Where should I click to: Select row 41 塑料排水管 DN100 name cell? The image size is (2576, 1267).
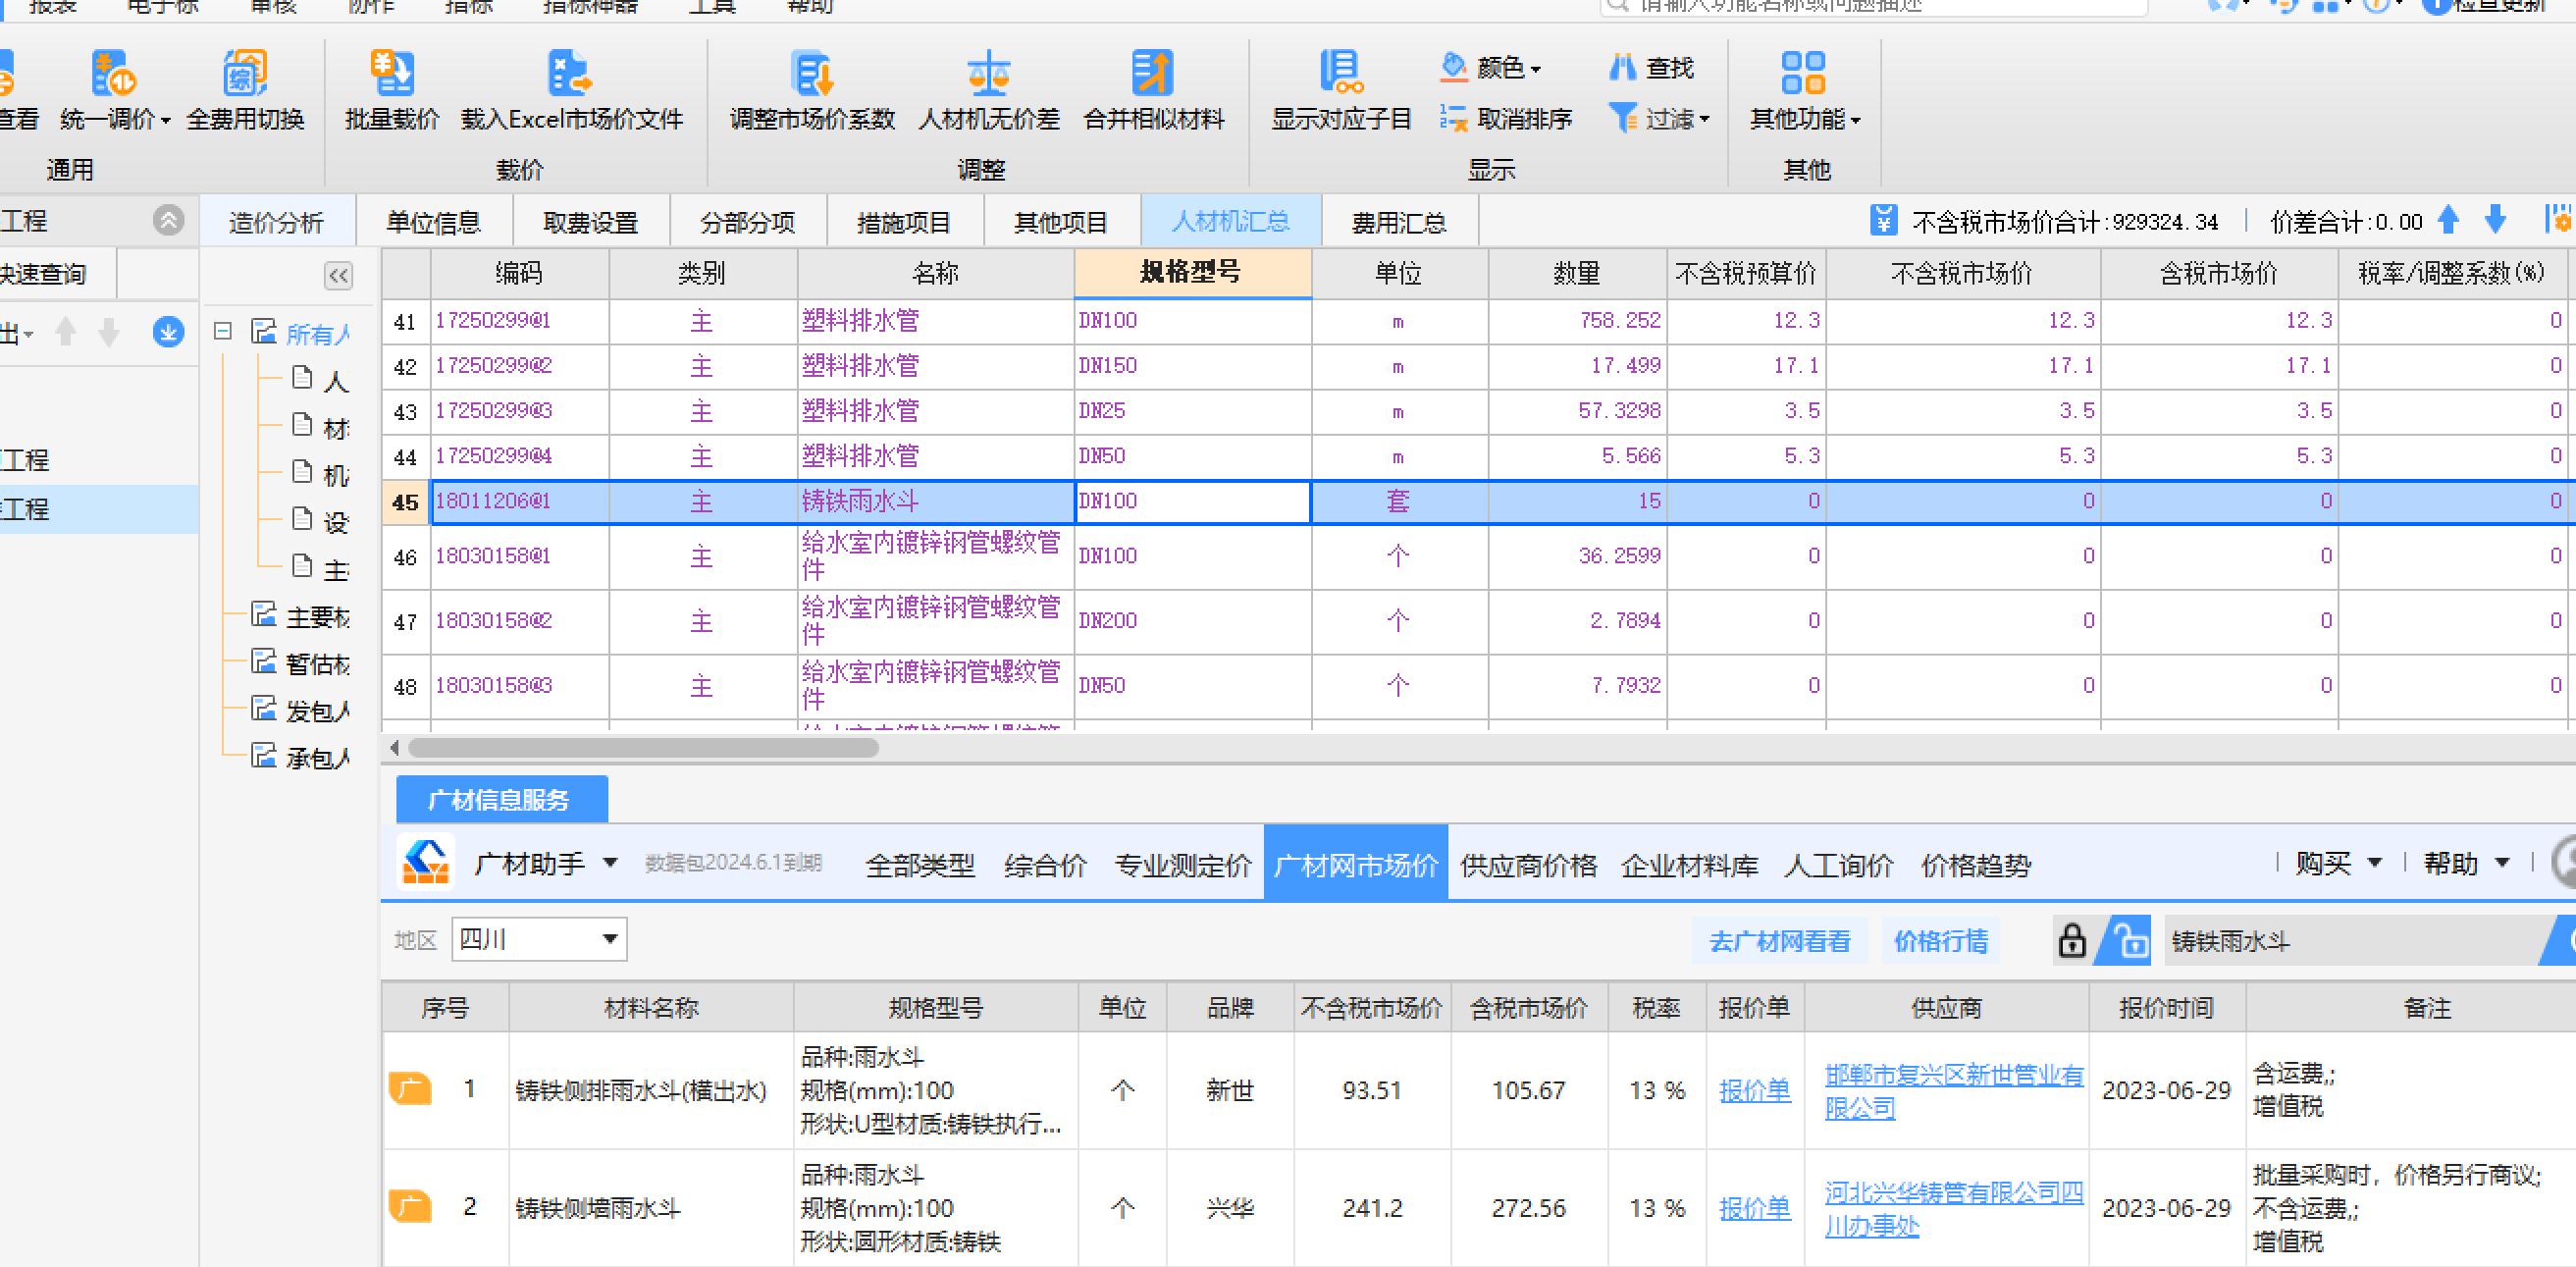(x=936, y=321)
